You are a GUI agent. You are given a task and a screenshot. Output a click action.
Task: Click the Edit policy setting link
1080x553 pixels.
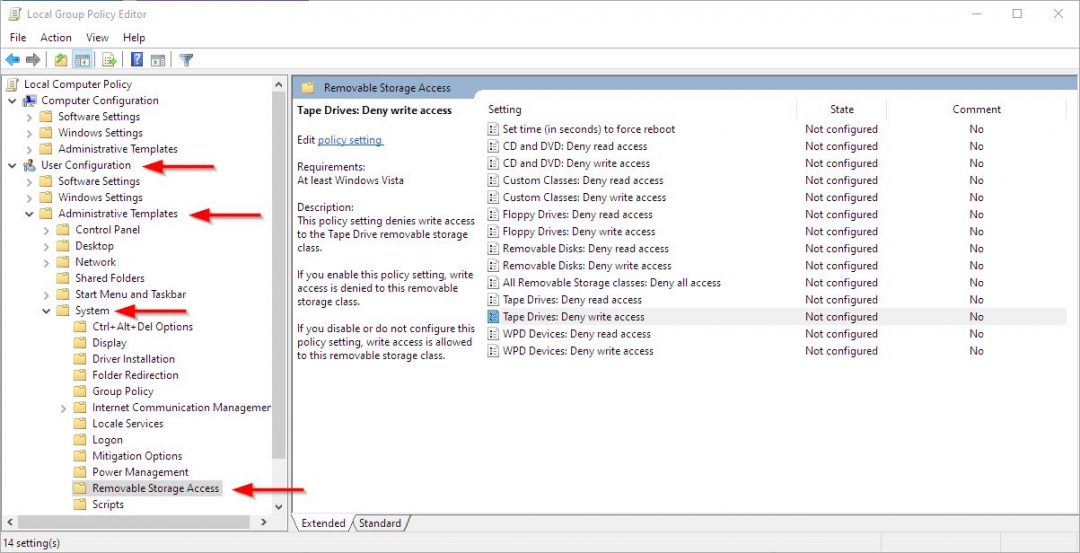(350, 140)
